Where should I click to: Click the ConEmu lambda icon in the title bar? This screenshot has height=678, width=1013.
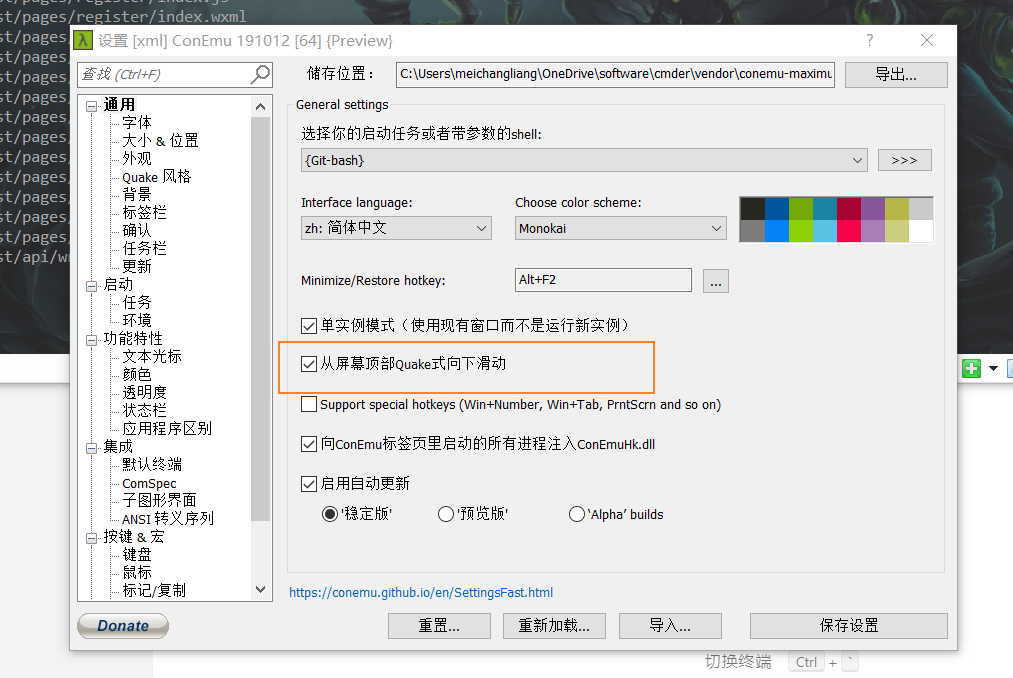coord(83,41)
